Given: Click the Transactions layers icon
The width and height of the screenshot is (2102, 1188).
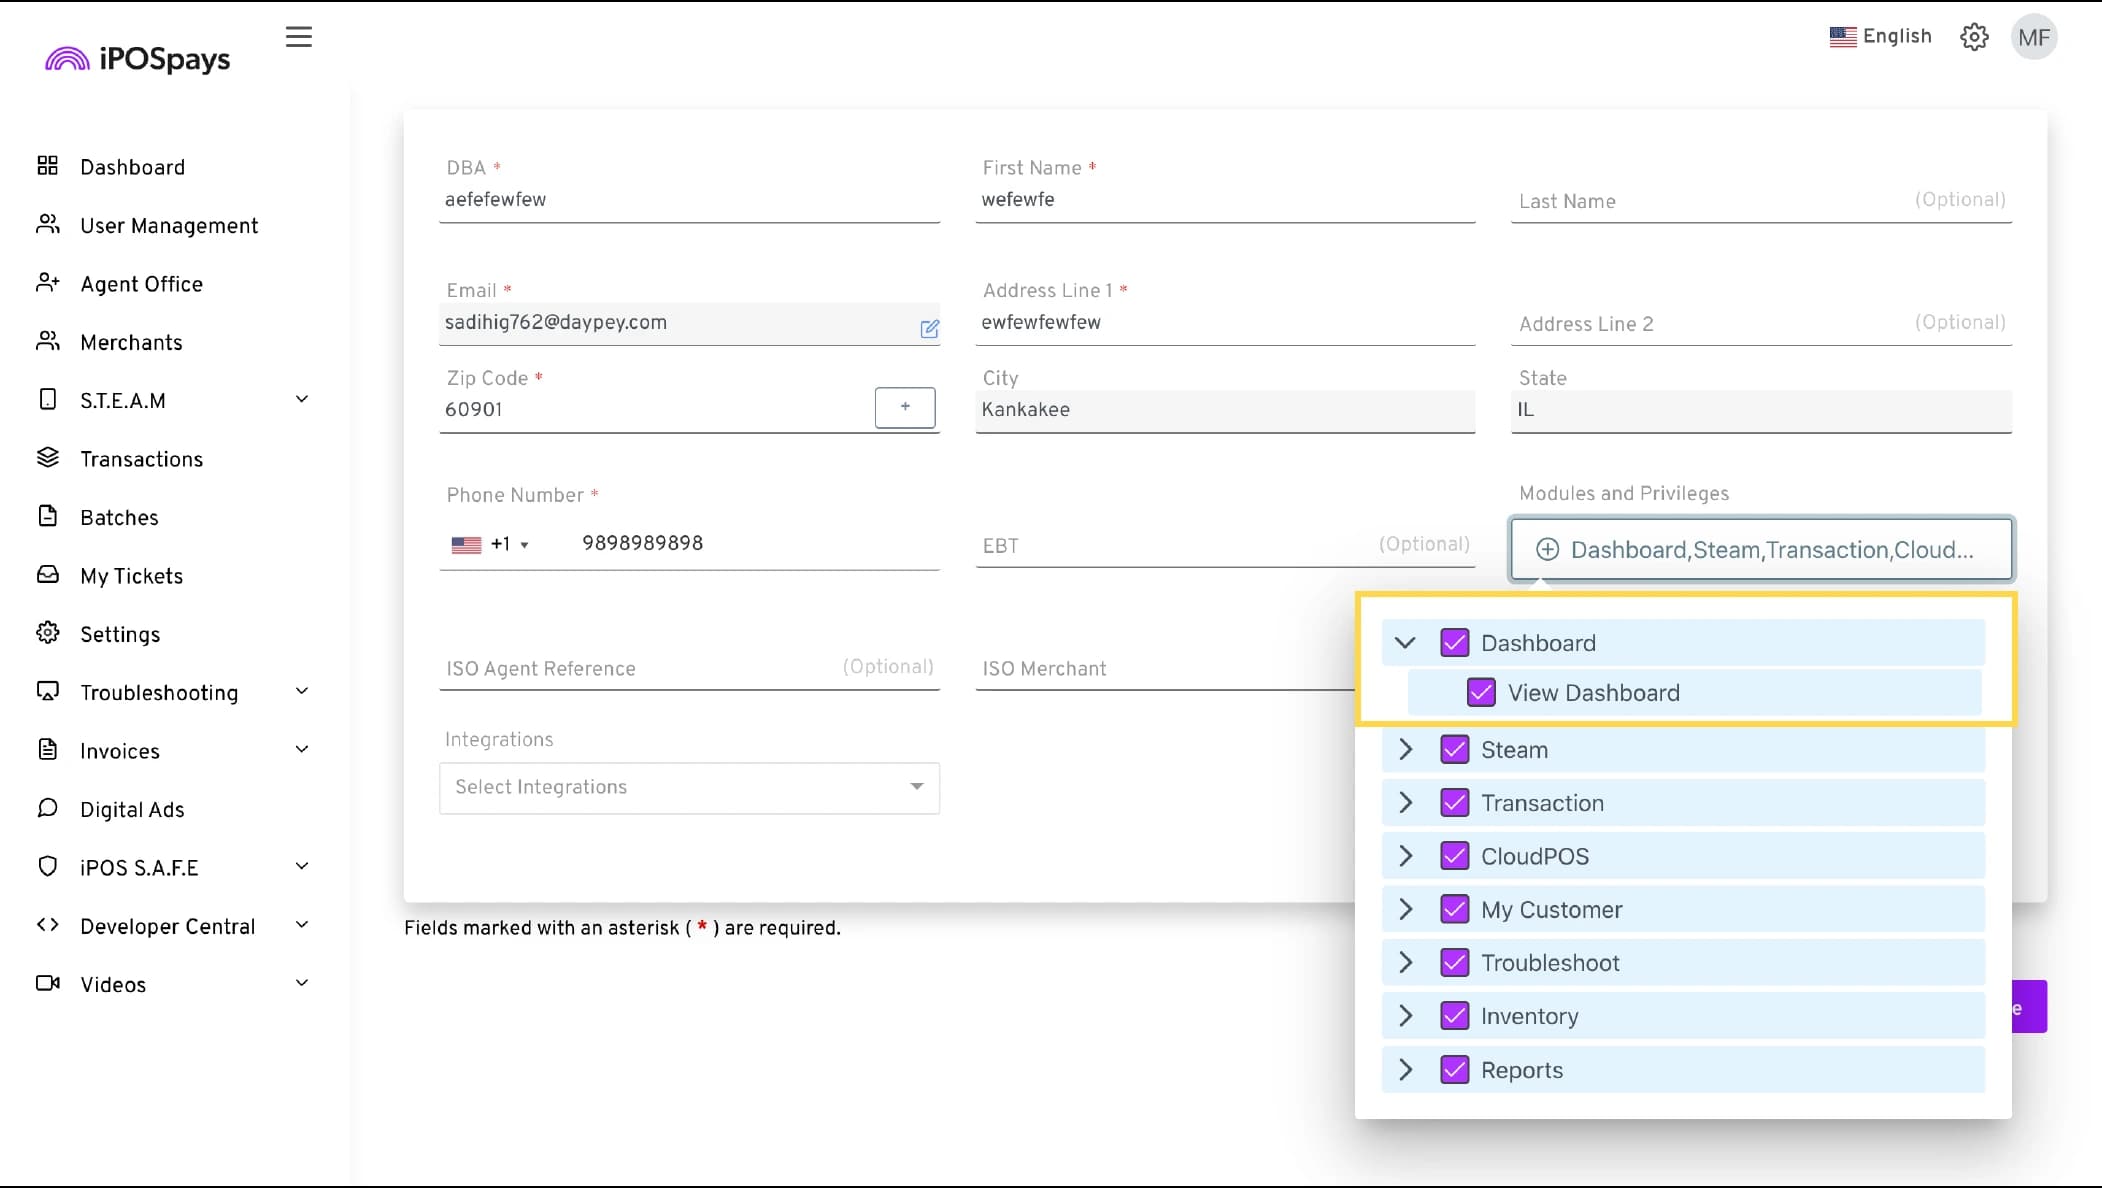Looking at the screenshot, I should click(47, 457).
